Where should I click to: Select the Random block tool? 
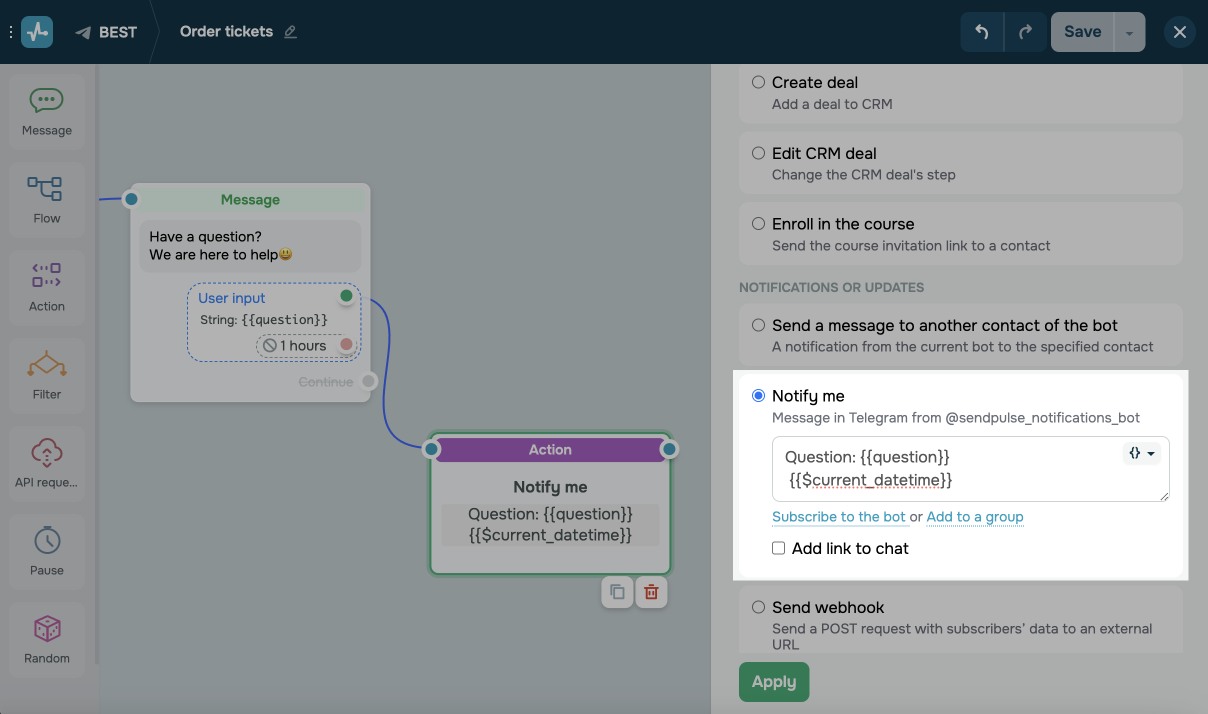tap(46, 638)
